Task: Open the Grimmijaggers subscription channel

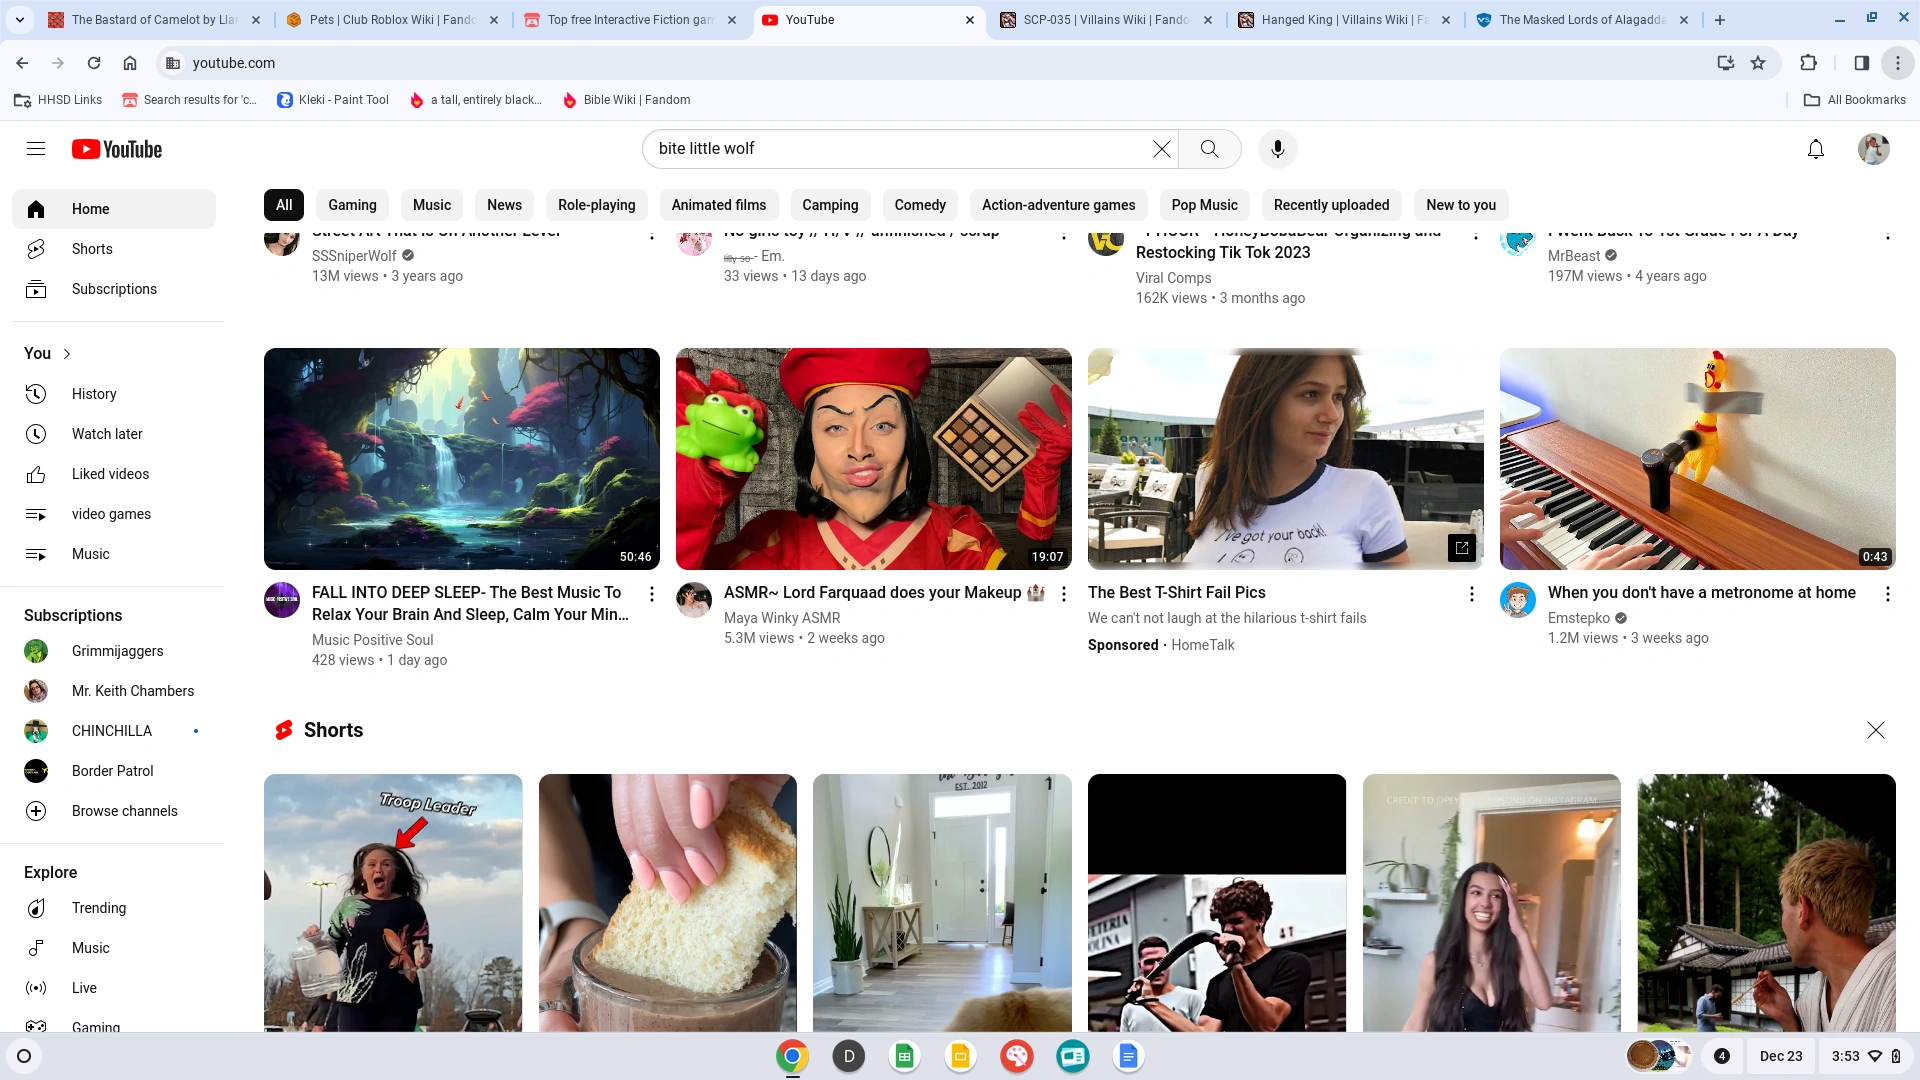Action: 117,651
